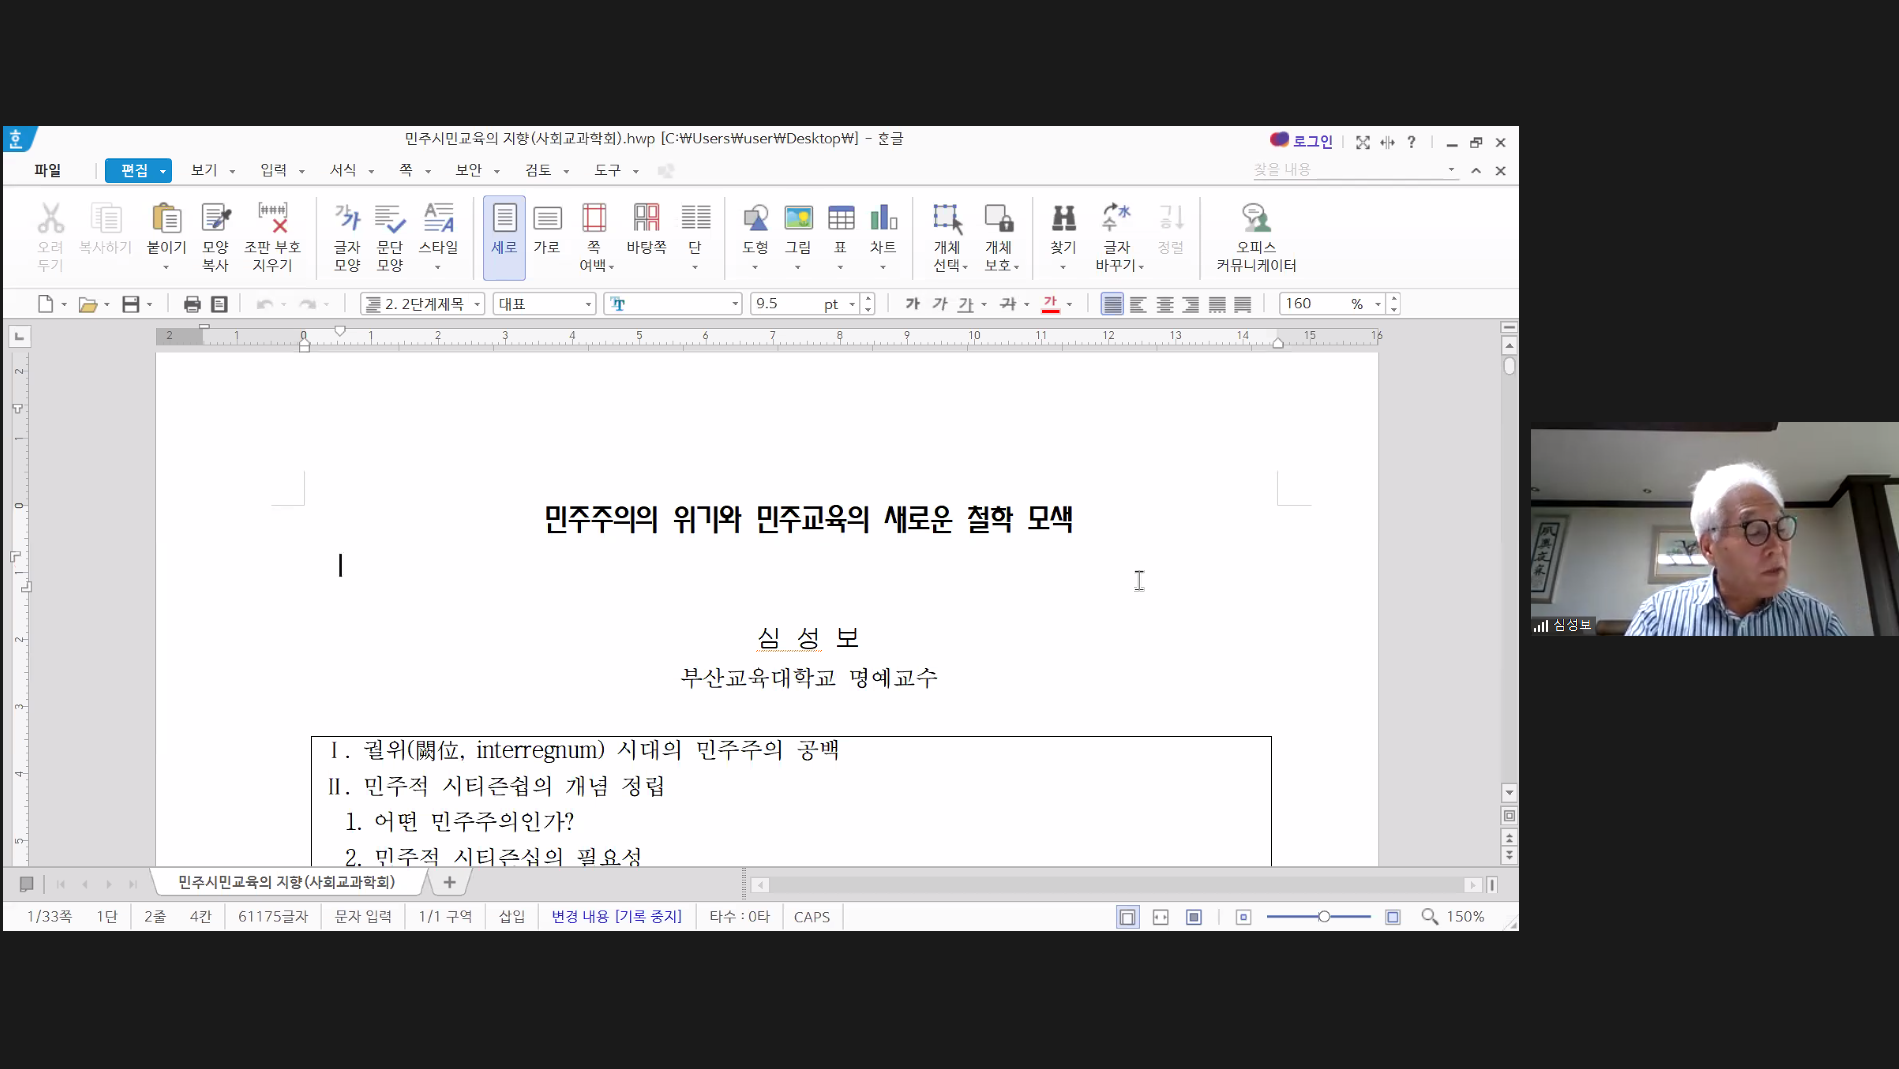This screenshot has height=1069, width=1899.
Task: Click the 스타일 (Style) icon
Action: point(438,218)
